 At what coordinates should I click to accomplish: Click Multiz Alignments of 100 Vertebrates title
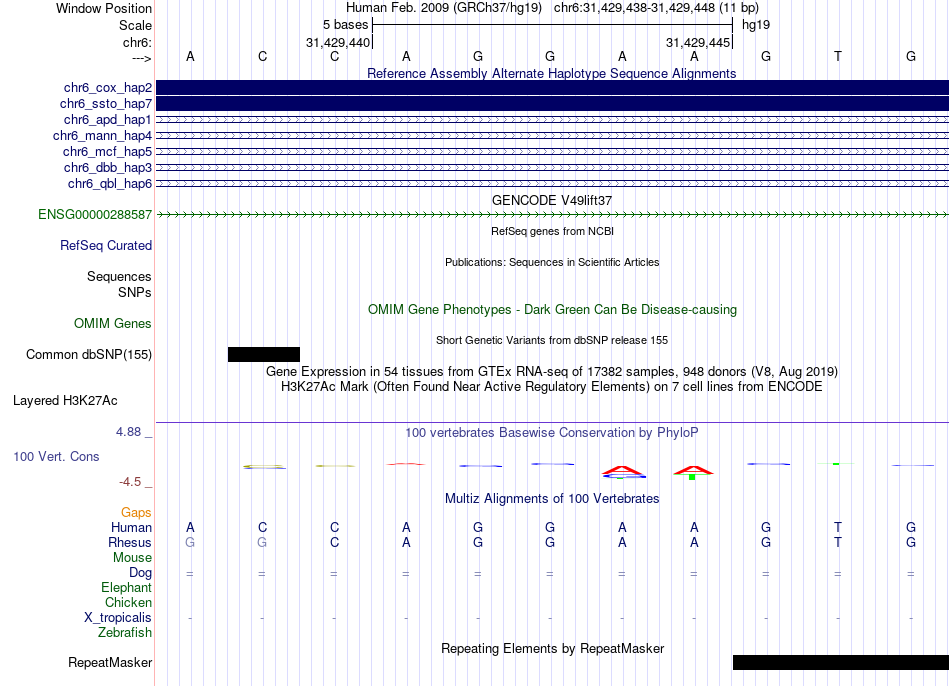552,499
